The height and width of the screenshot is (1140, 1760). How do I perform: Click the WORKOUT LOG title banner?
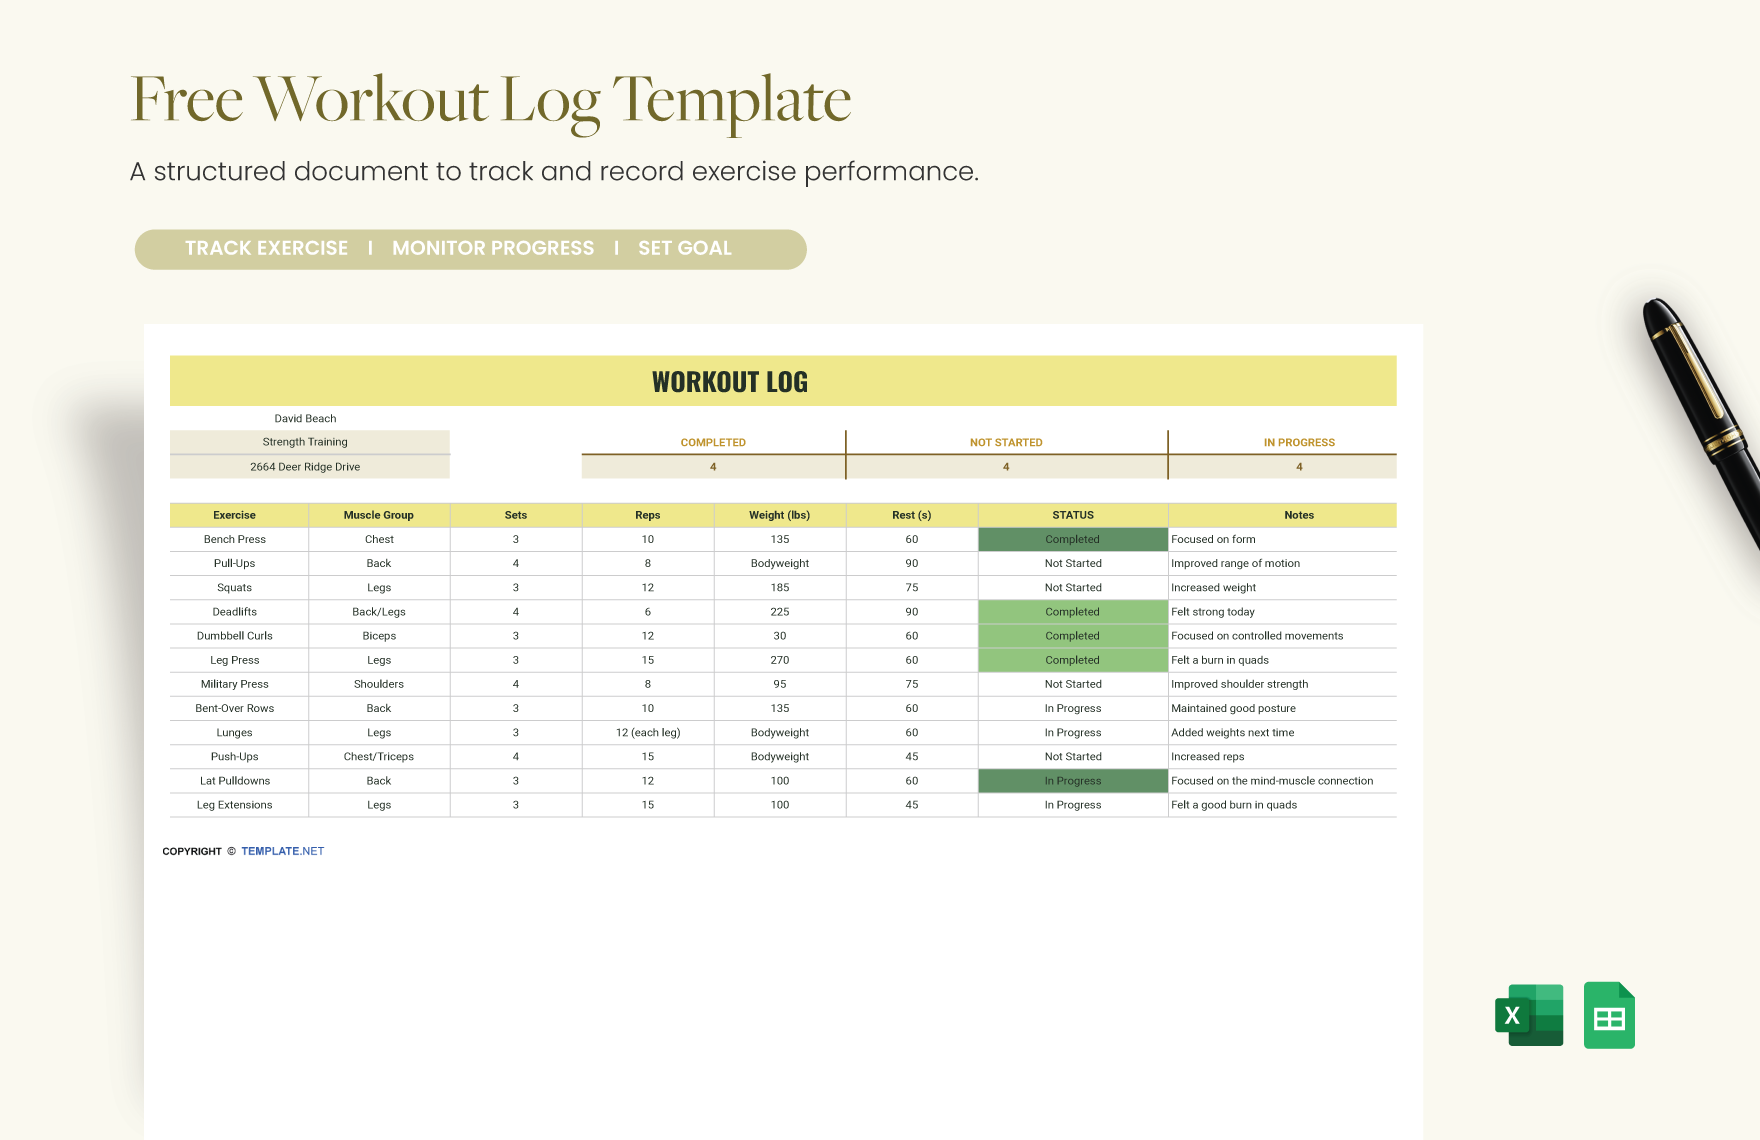pyautogui.click(x=727, y=381)
